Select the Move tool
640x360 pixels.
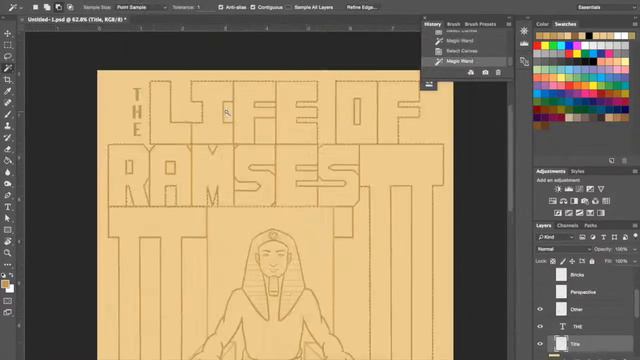pos(7,33)
